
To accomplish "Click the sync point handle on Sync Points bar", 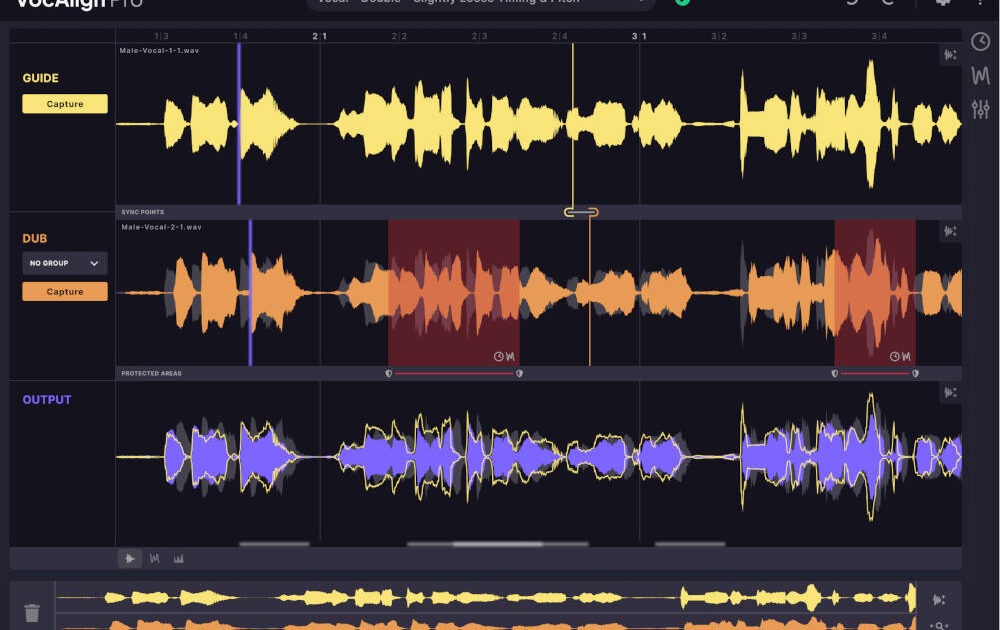I will (580, 212).
